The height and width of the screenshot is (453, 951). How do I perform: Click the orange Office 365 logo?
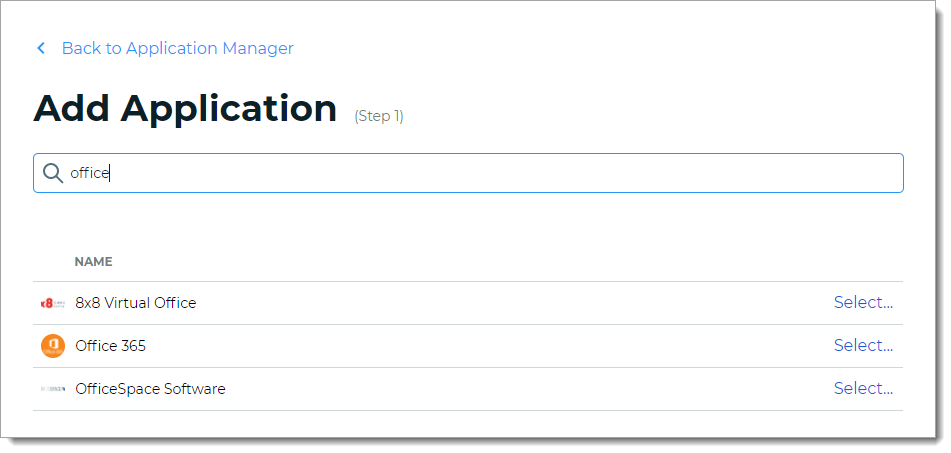53,346
